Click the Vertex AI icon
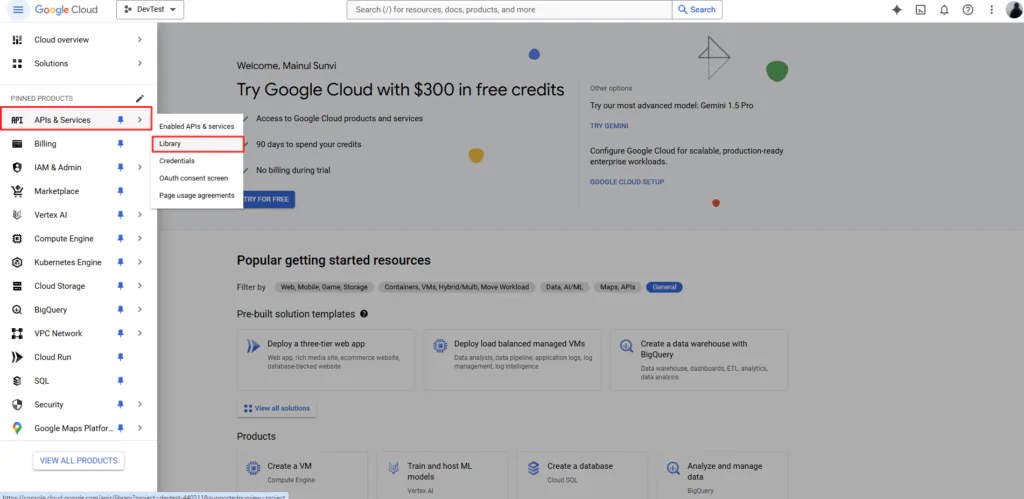The image size is (1024, 499). [18, 215]
